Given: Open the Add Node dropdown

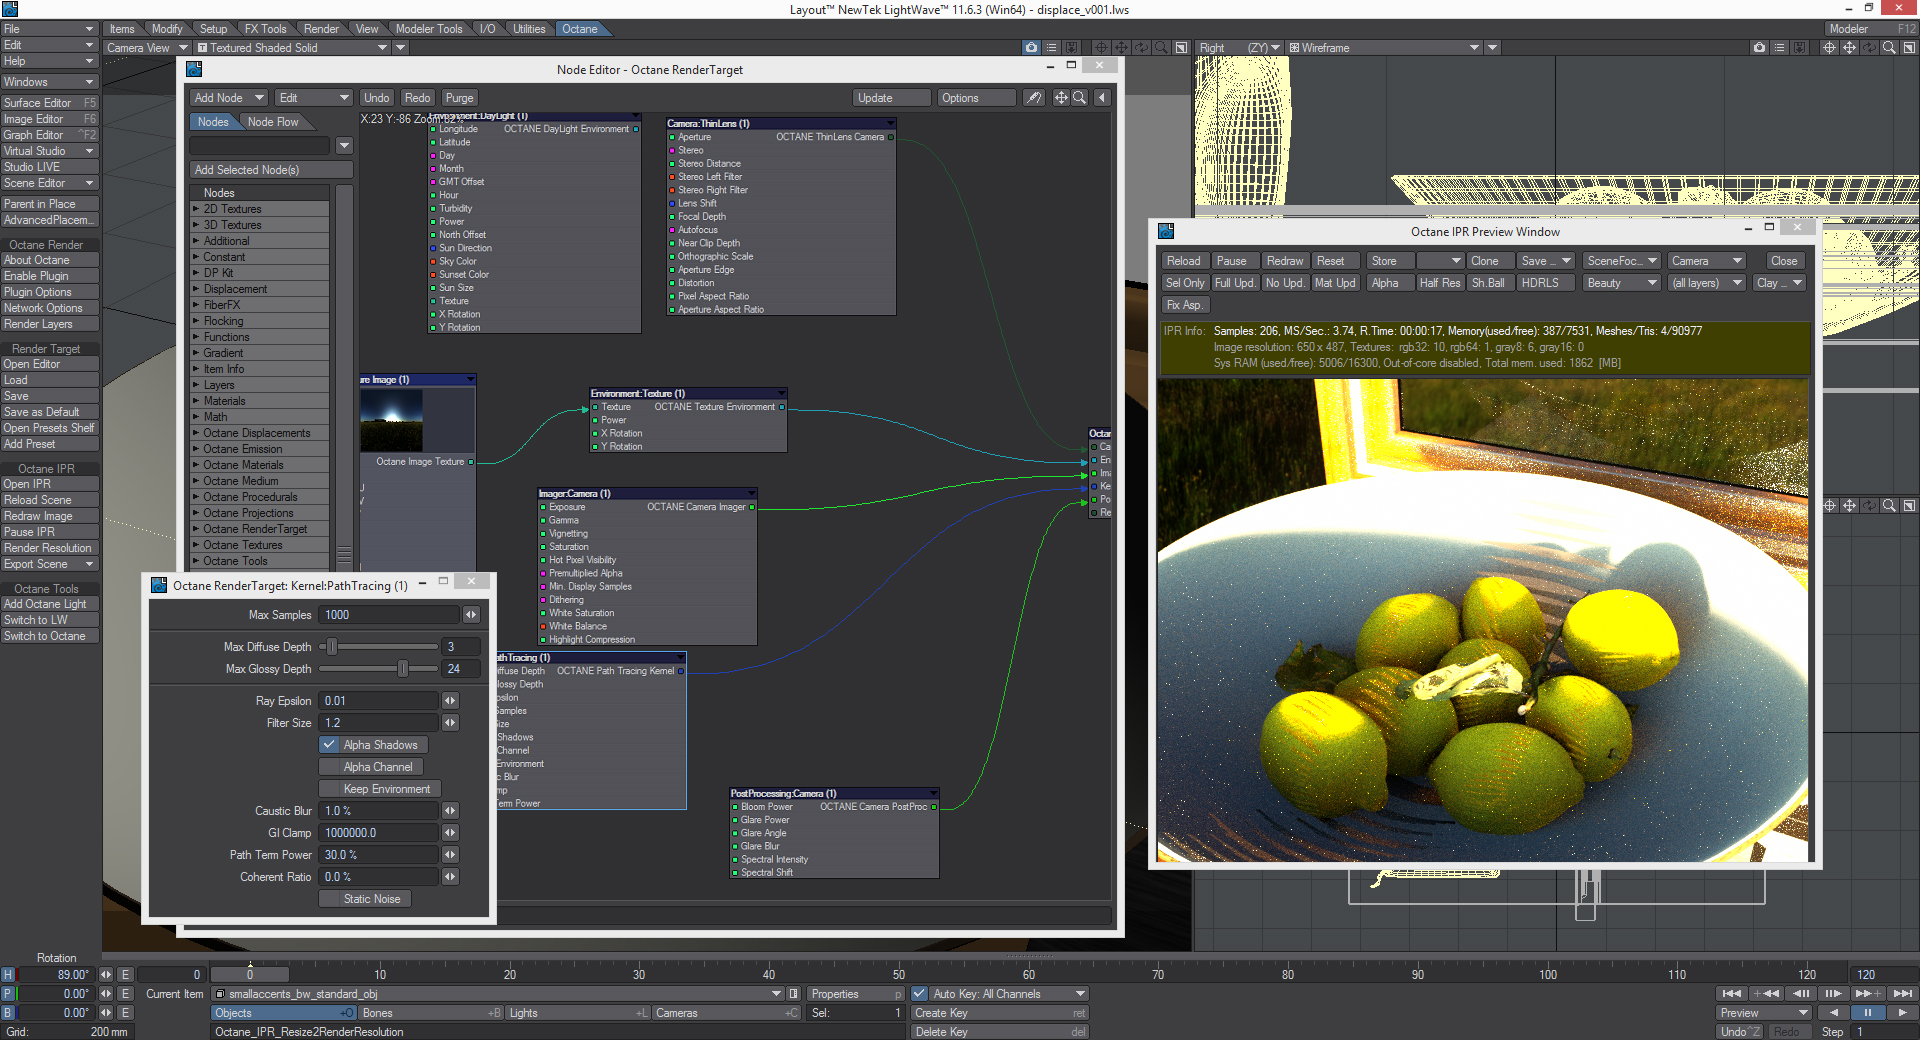Looking at the screenshot, I should (229, 98).
